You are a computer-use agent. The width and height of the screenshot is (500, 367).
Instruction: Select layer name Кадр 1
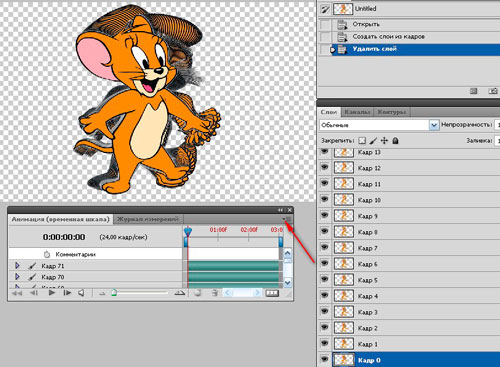(x=368, y=344)
